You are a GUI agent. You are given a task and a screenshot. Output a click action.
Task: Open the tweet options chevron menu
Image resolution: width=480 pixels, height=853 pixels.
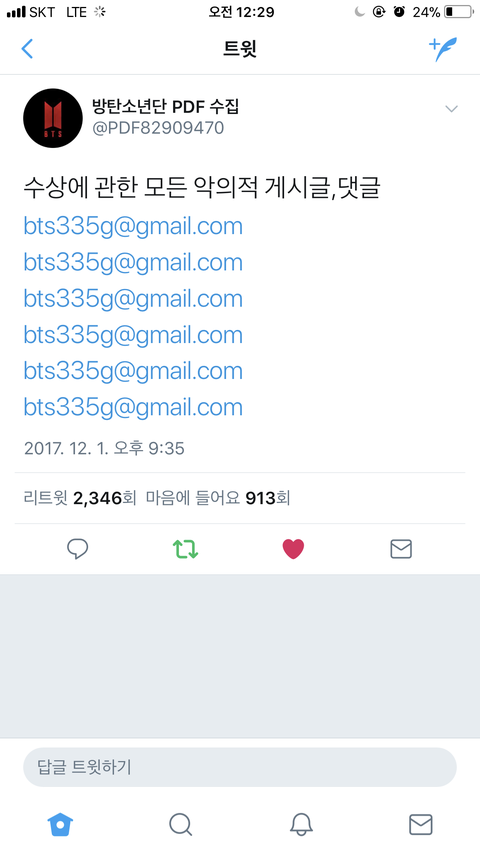click(x=451, y=109)
